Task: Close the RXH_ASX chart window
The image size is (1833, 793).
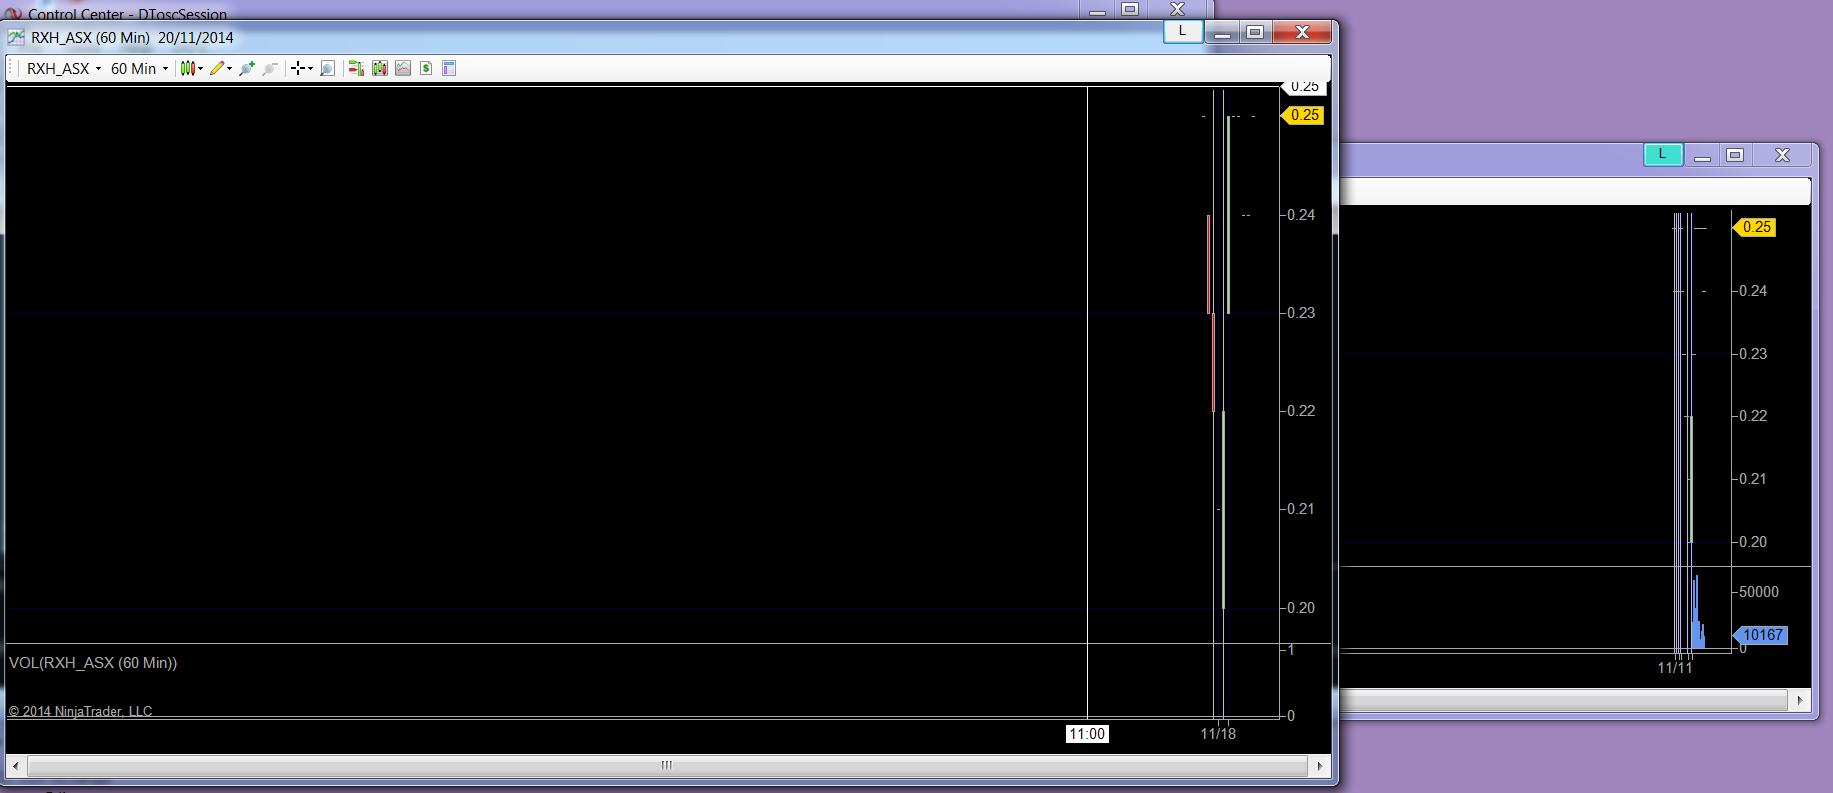Action: (1302, 32)
